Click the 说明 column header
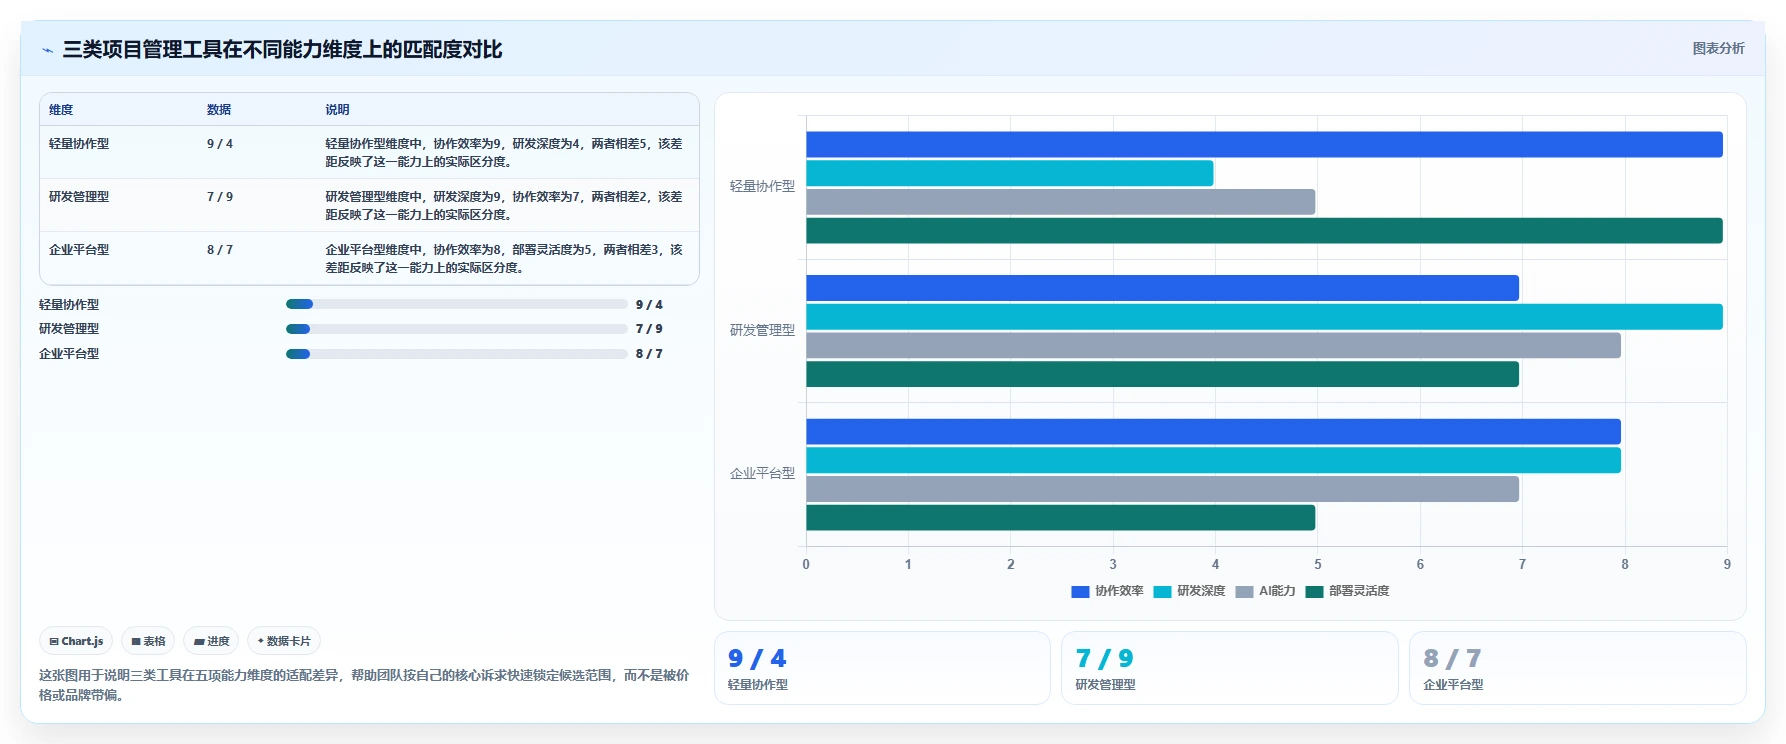Image resolution: width=1786 pixels, height=744 pixels. coord(337,110)
